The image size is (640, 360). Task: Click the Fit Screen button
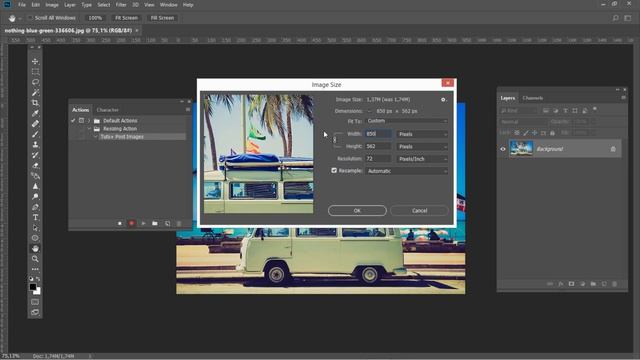126,18
